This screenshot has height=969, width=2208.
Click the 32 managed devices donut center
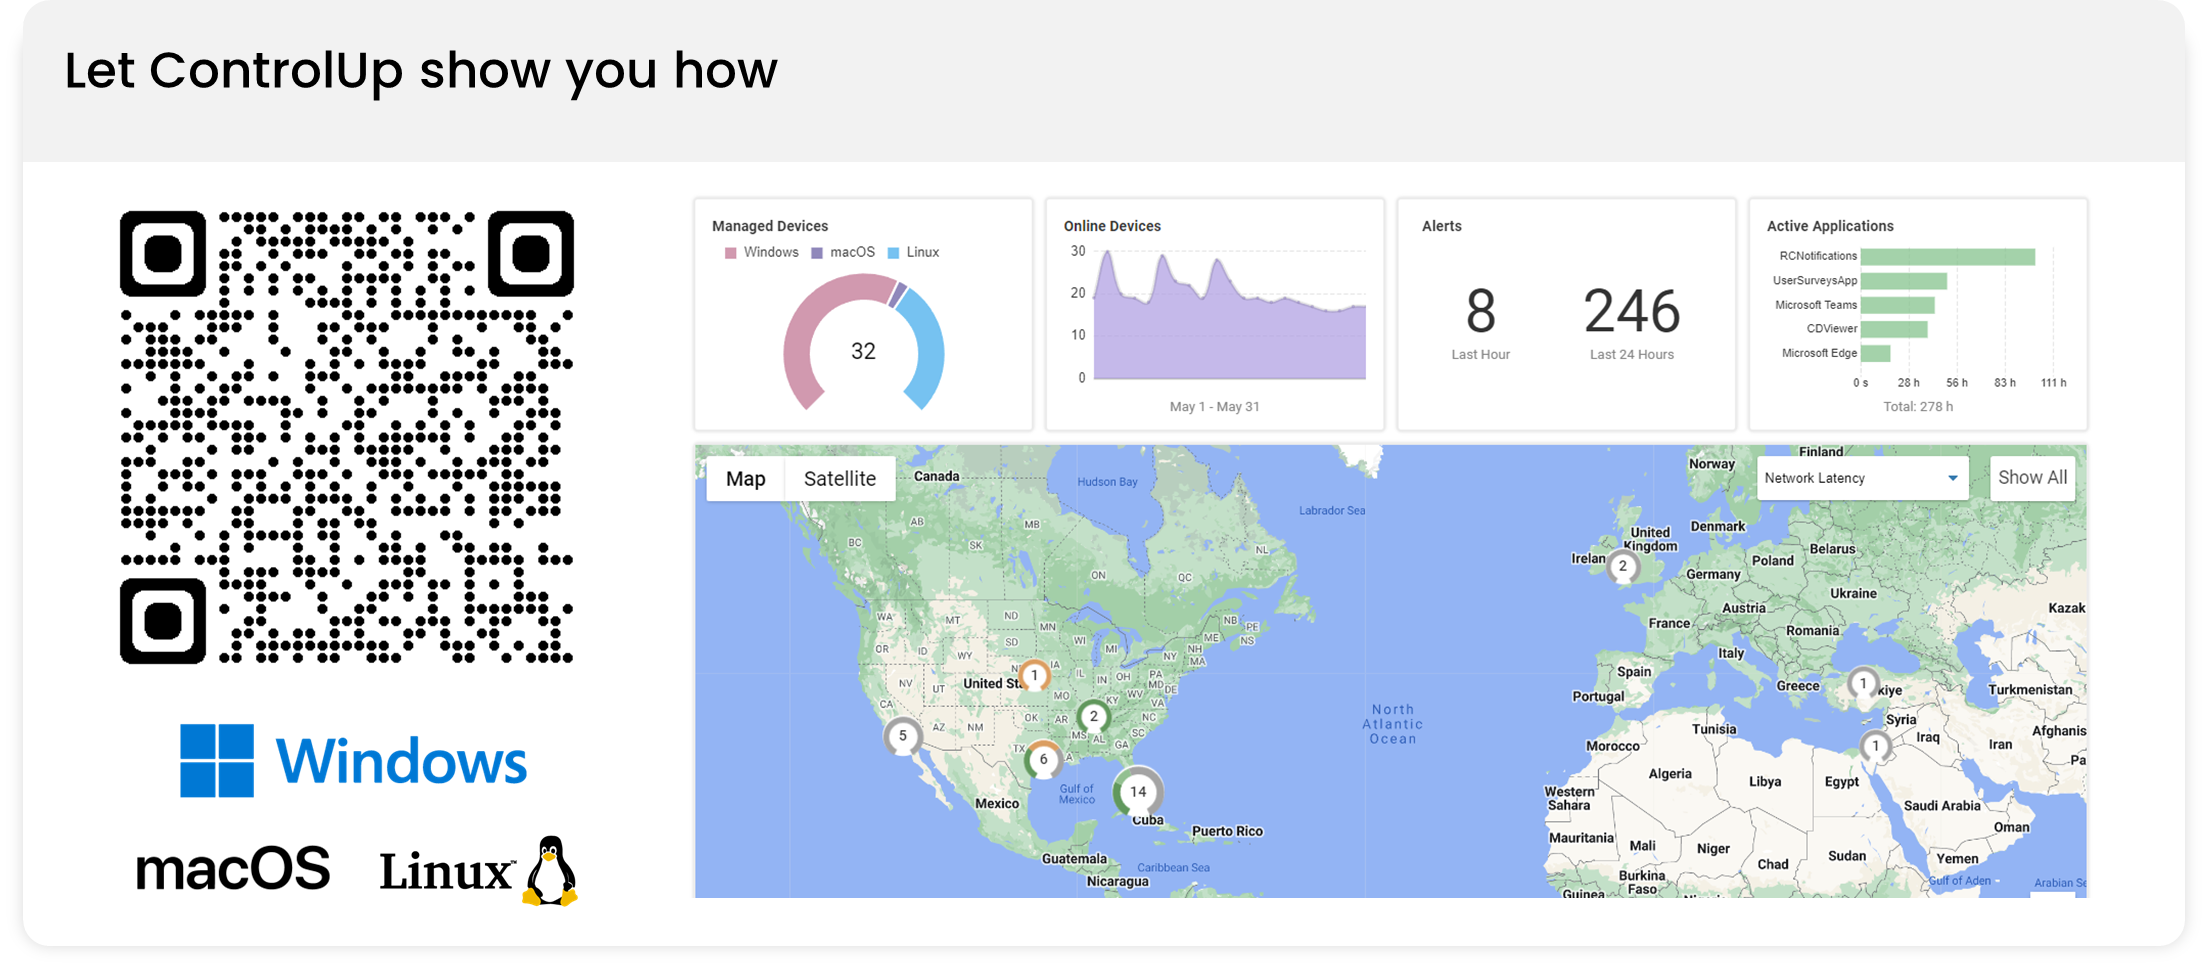[863, 351]
